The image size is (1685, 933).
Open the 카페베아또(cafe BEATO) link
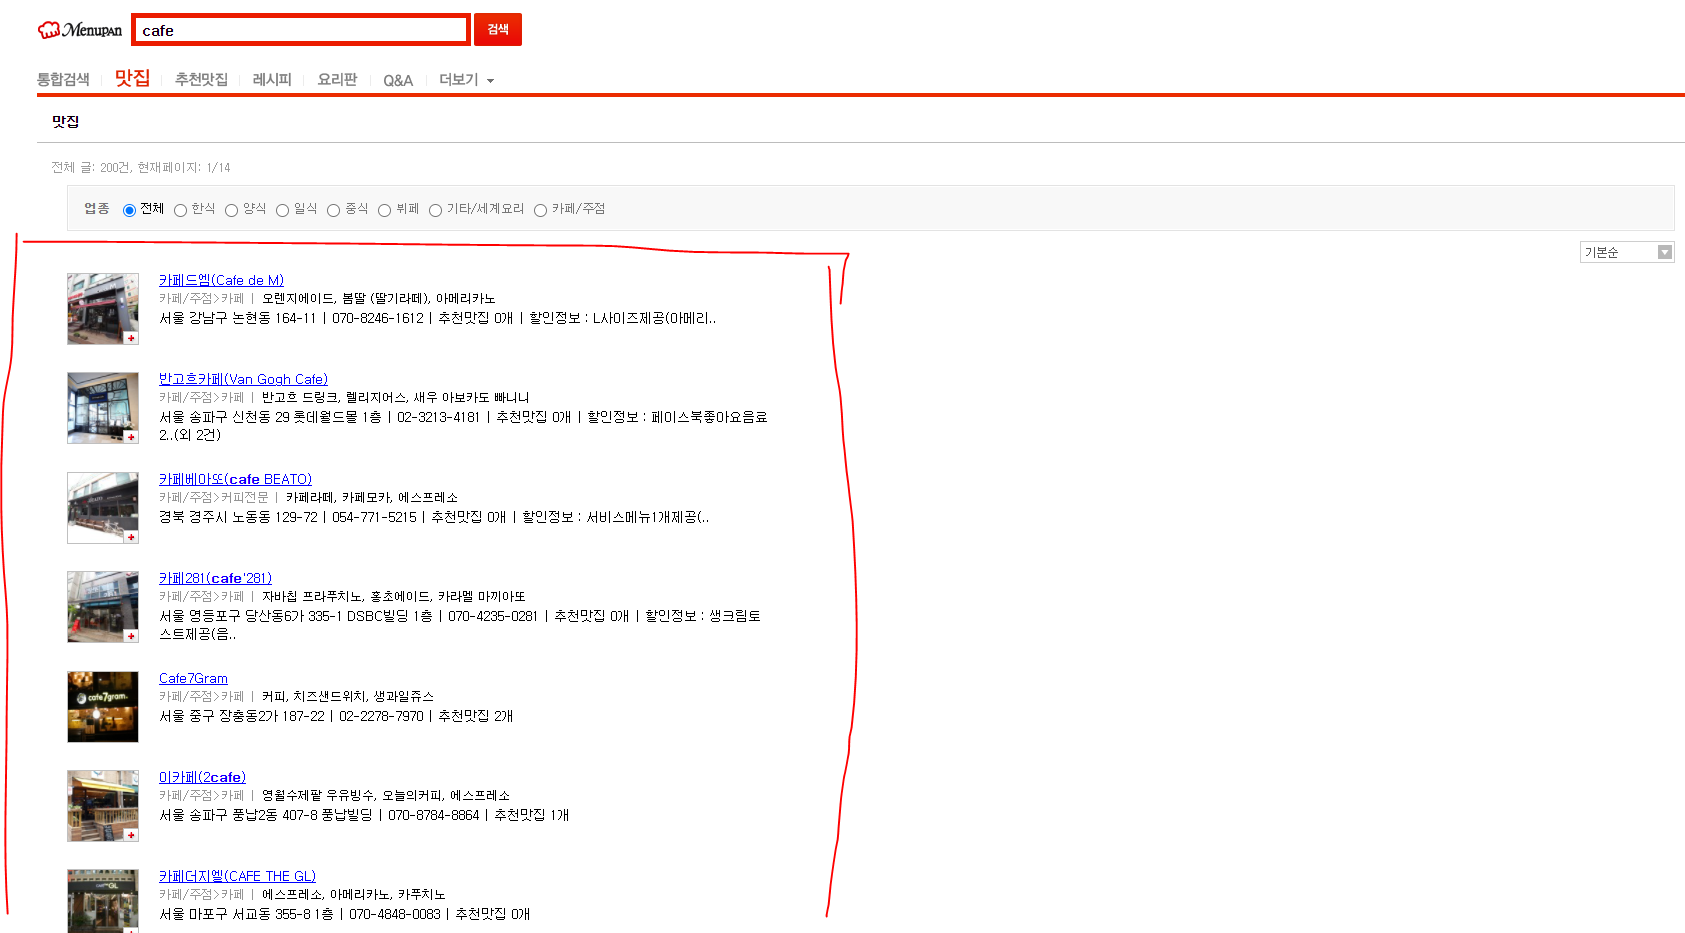pos(235,479)
